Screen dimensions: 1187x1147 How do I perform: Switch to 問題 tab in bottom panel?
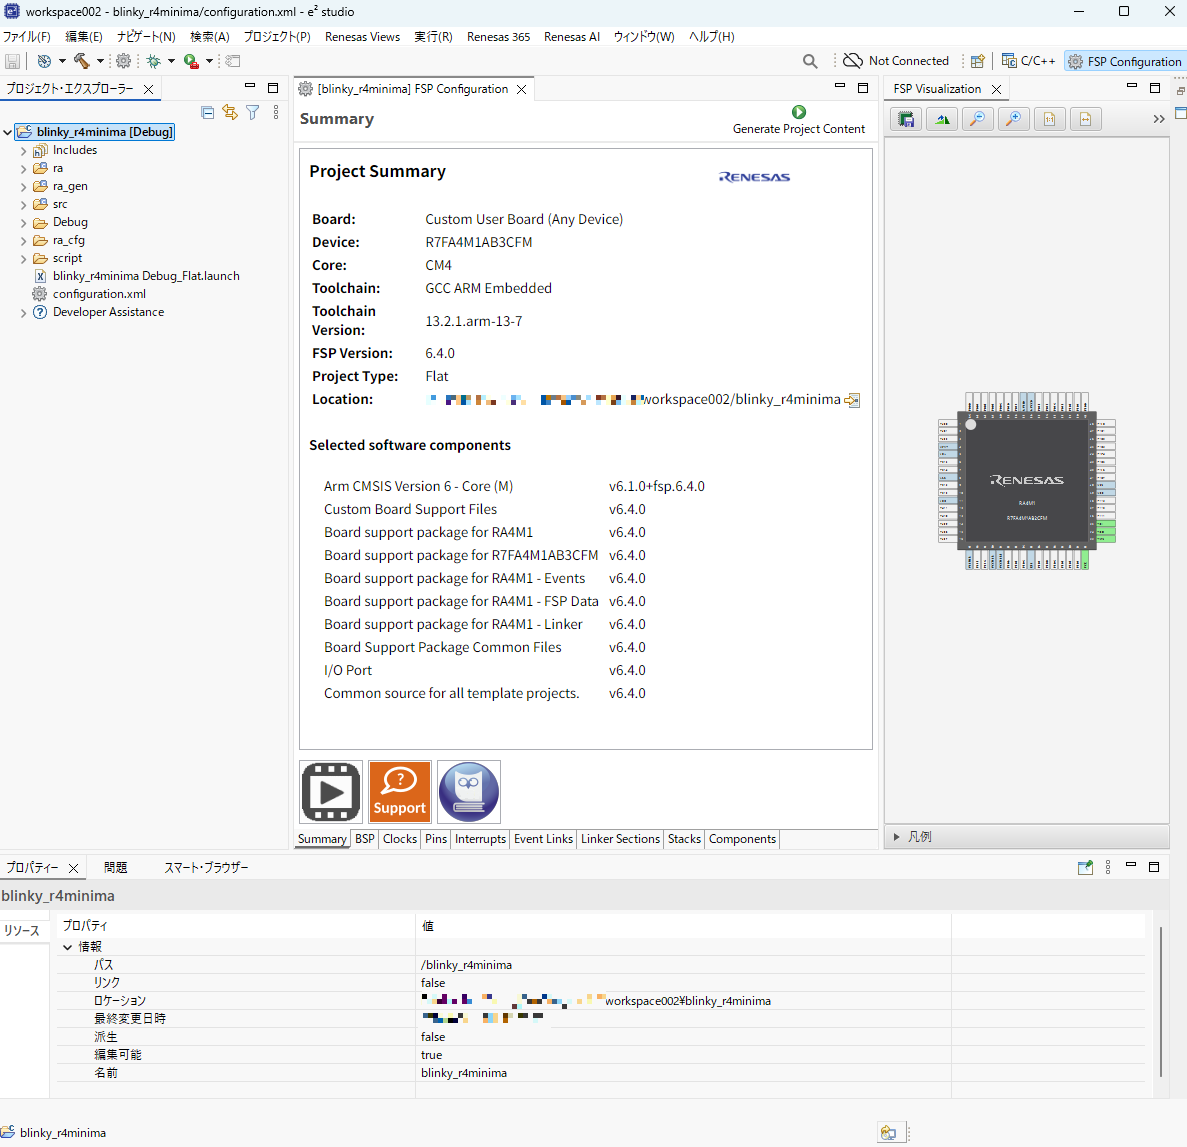tap(116, 868)
